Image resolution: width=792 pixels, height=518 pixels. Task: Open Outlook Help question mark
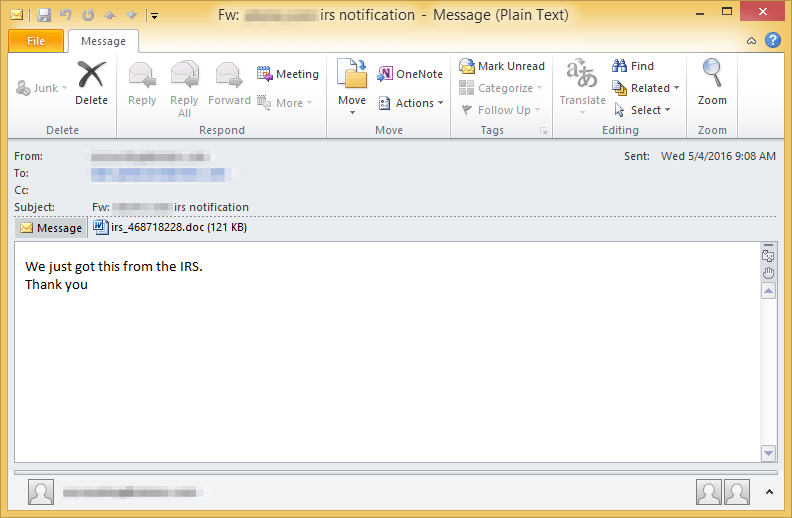coord(773,40)
